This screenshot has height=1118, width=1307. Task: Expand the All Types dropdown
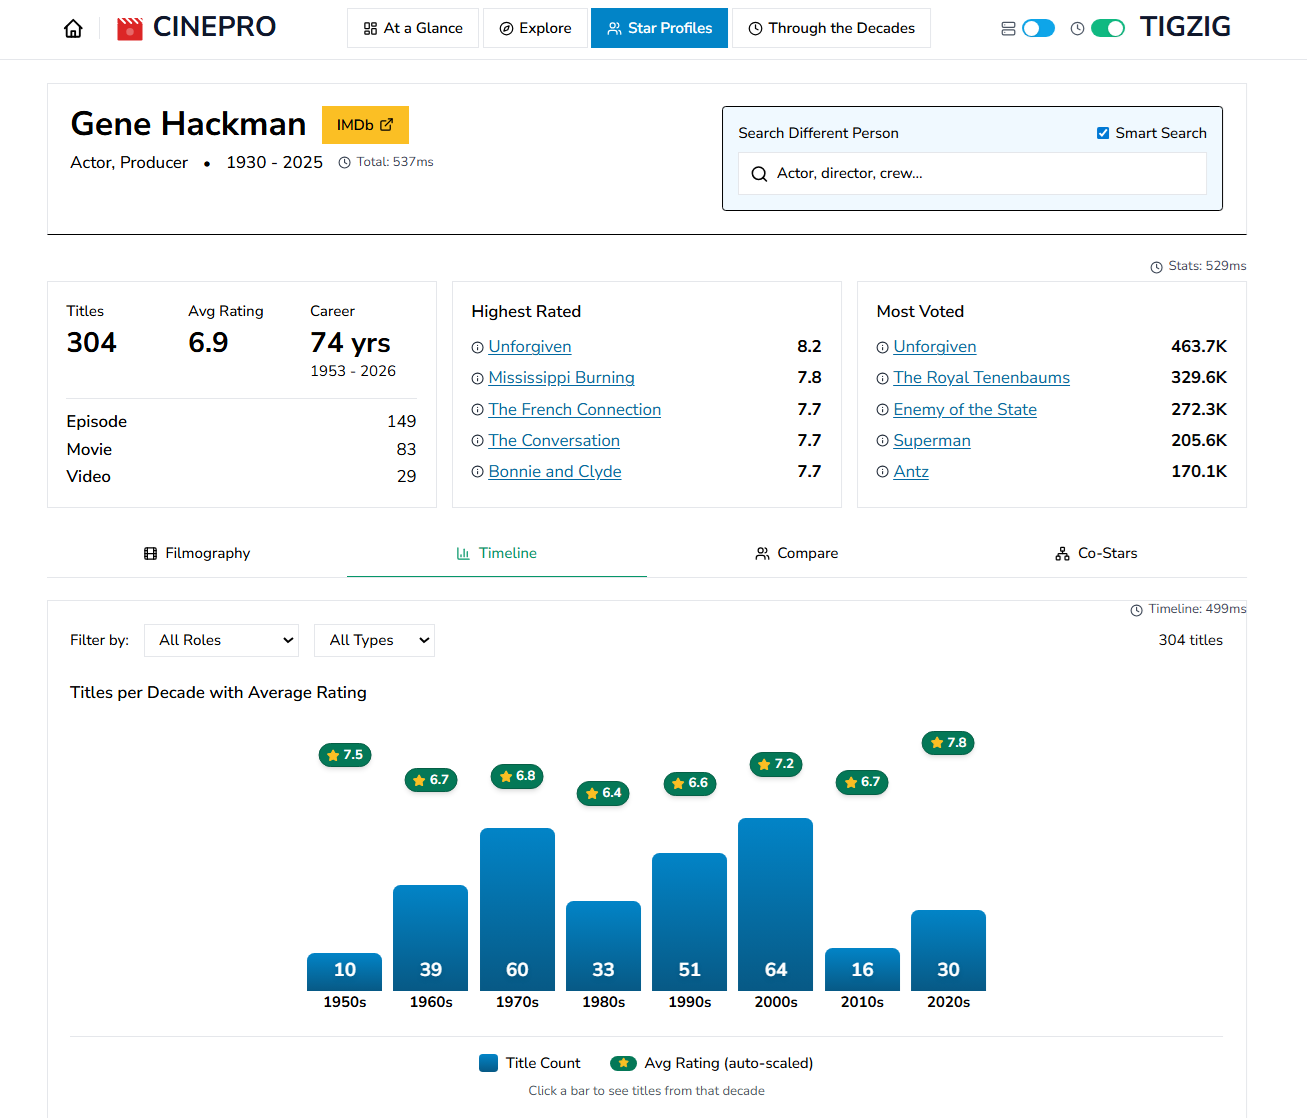[374, 641]
